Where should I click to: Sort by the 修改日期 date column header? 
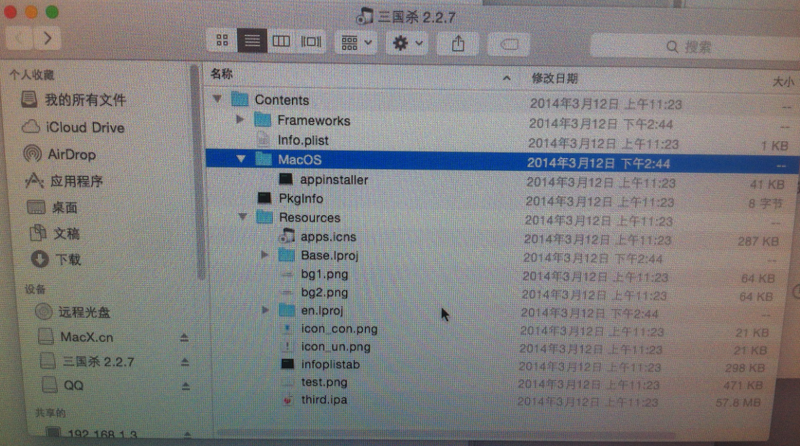[x=555, y=78]
